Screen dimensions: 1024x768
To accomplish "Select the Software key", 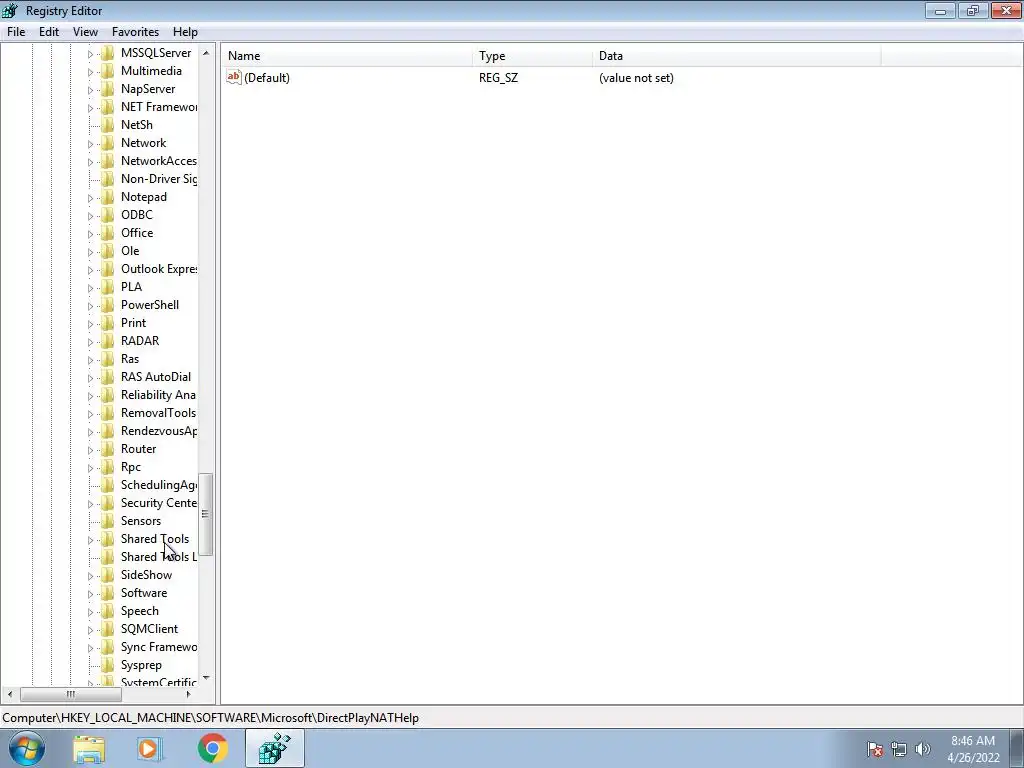I will (x=144, y=593).
